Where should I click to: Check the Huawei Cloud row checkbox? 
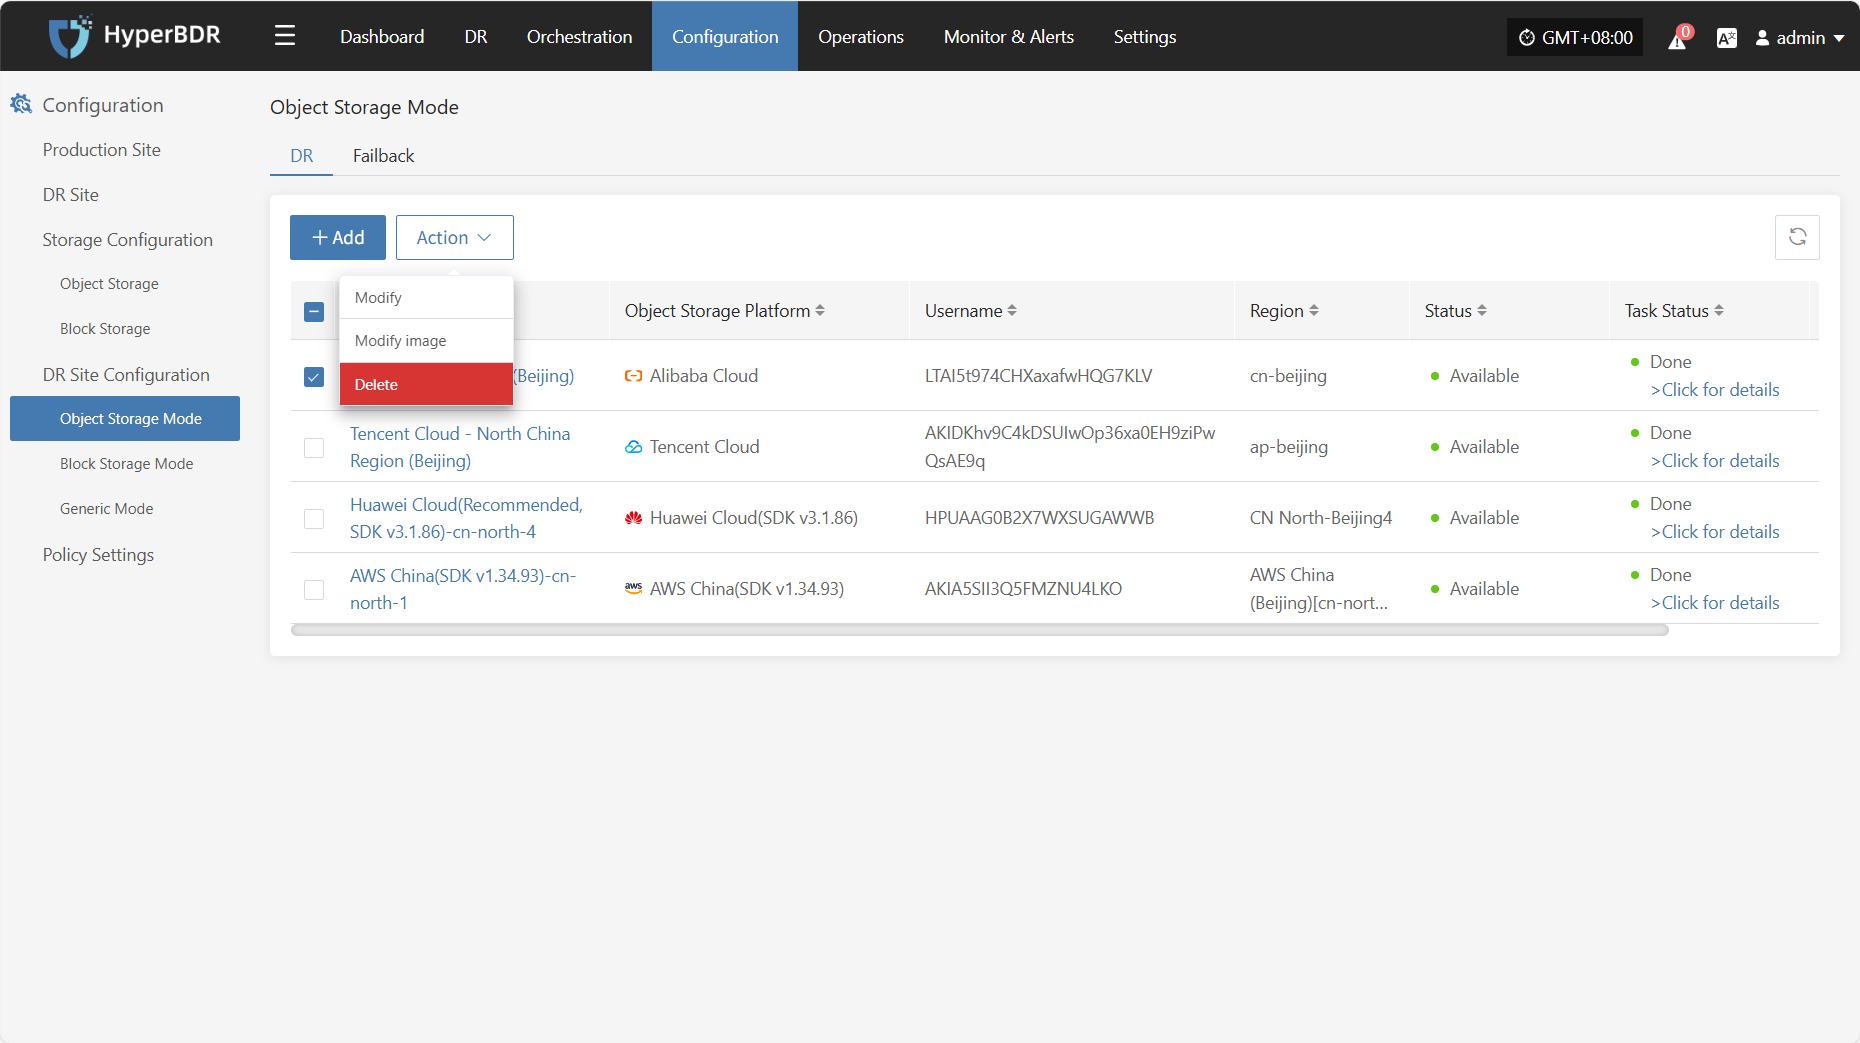[x=314, y=519]
